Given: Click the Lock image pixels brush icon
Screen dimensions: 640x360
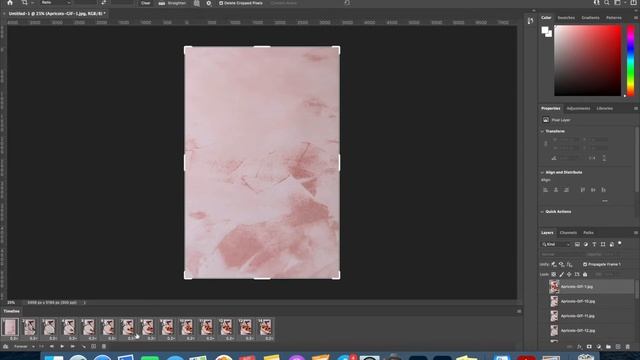Looking at the screenshot, I should click(561, 274).
